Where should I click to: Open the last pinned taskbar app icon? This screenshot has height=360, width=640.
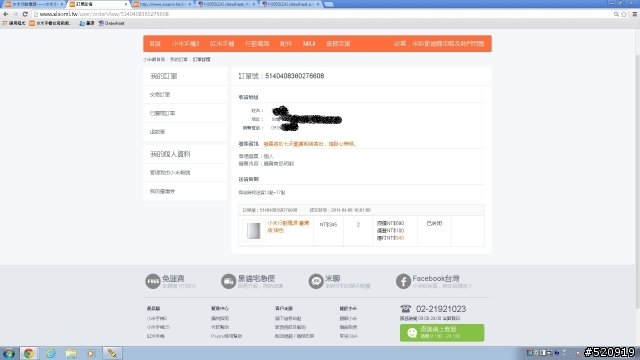[x=112, y=353]
